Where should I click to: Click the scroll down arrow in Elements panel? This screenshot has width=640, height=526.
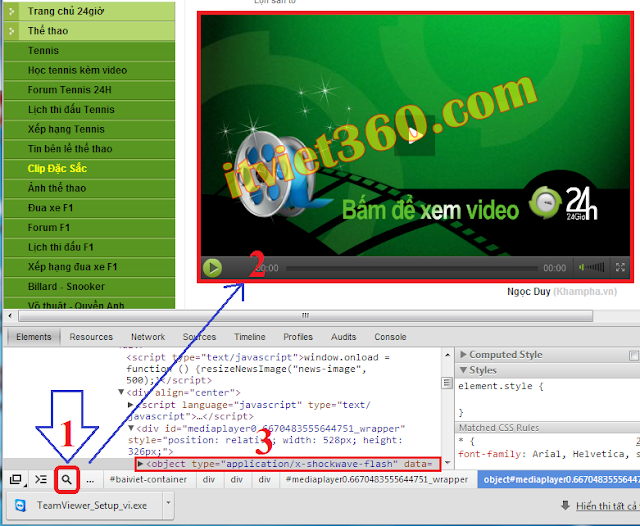pyautogui.click(x=447, y=463)
